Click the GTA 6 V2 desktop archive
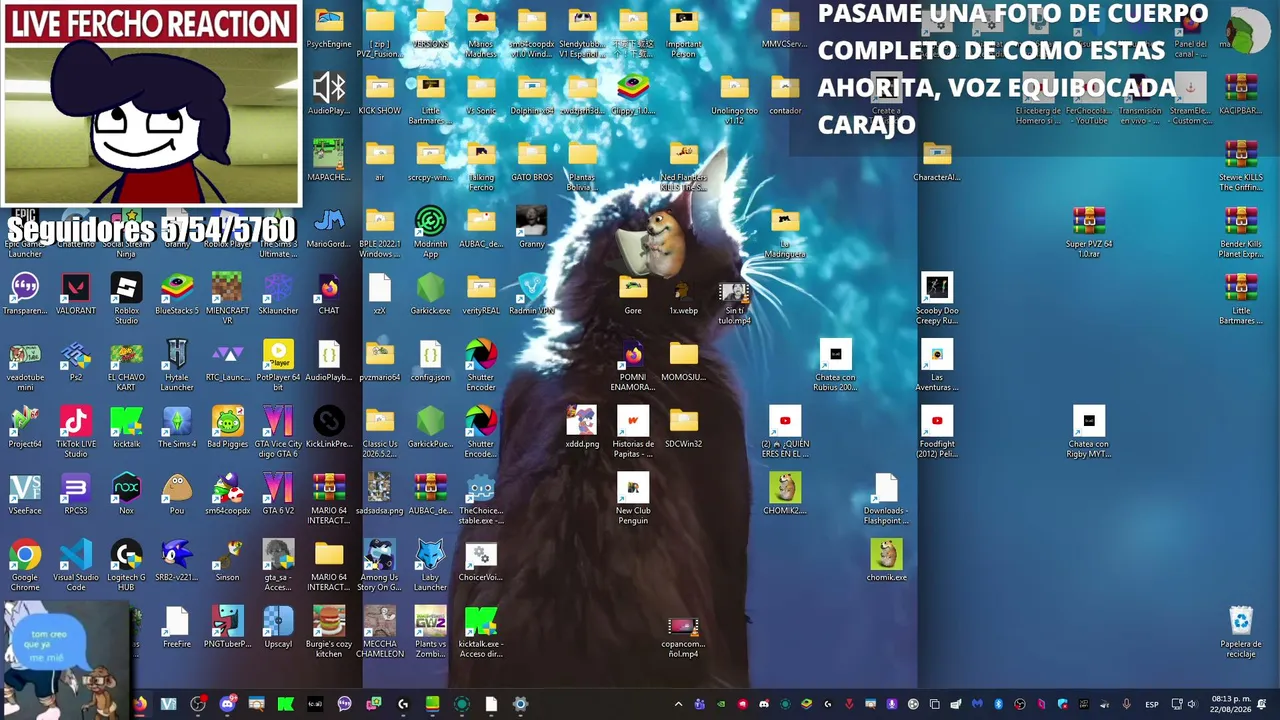1280x720 pixels. (278, 494)
